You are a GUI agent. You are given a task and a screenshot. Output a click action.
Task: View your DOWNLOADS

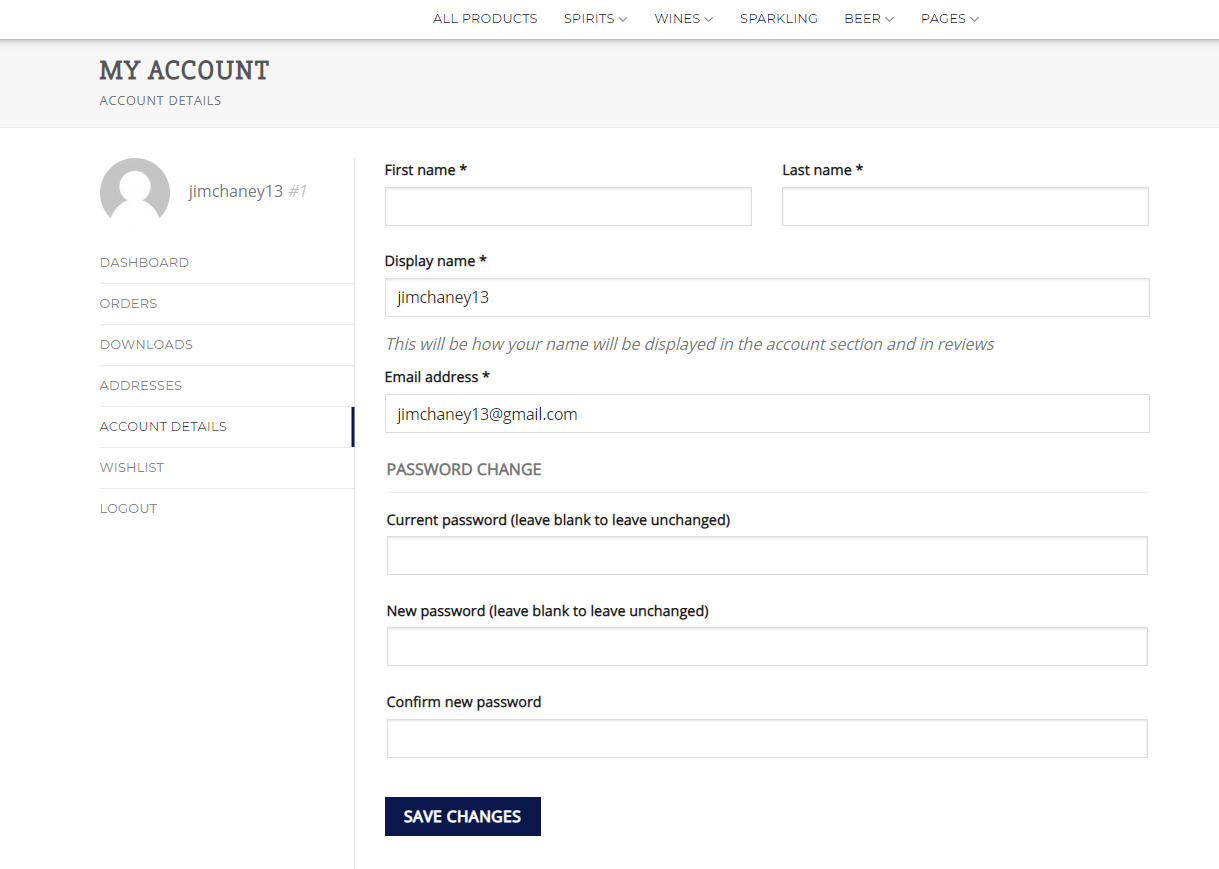tap(146, 344)
